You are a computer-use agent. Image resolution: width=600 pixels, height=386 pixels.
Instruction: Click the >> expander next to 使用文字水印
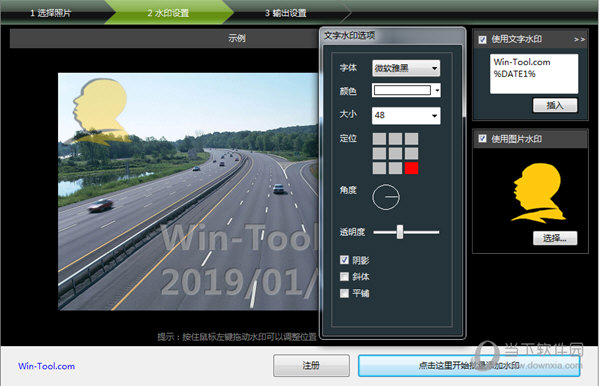[x=579, y=39]
